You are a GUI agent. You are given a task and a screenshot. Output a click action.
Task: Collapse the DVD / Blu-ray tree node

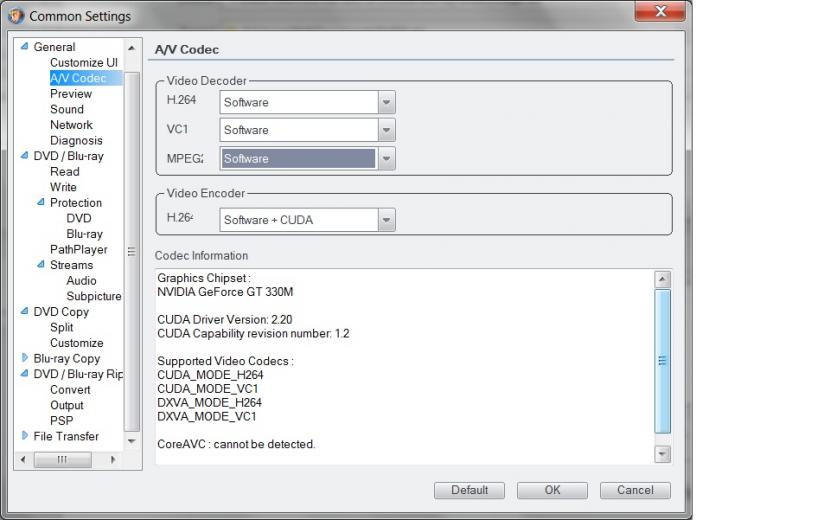pos(24,156)
